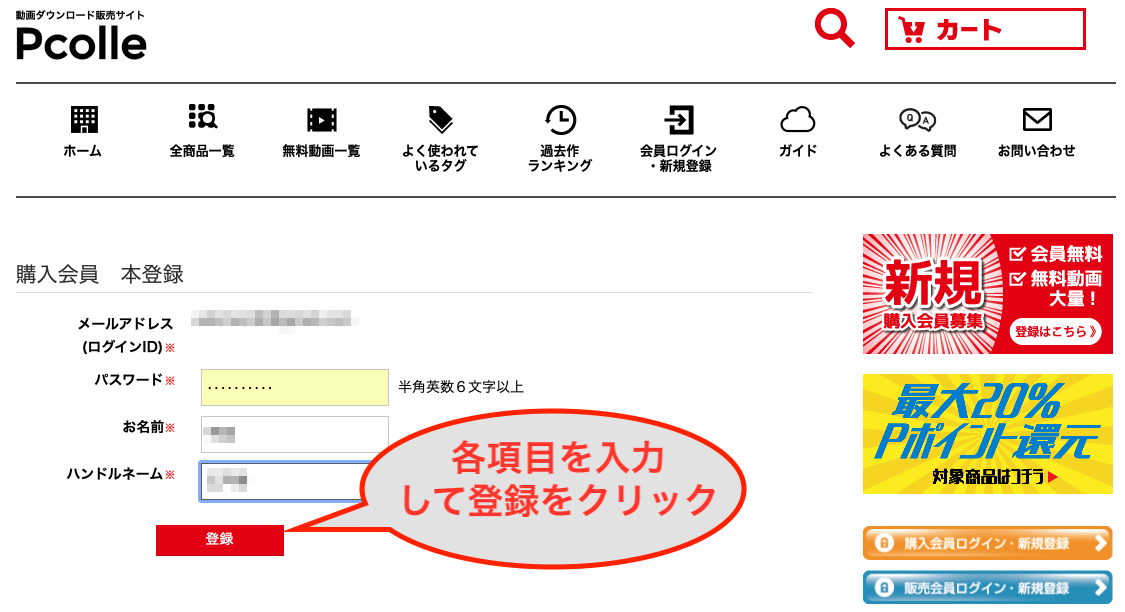
Task: Open the 最大20% Pポイント還元 yellow banner
Action: tap(987, 434)
